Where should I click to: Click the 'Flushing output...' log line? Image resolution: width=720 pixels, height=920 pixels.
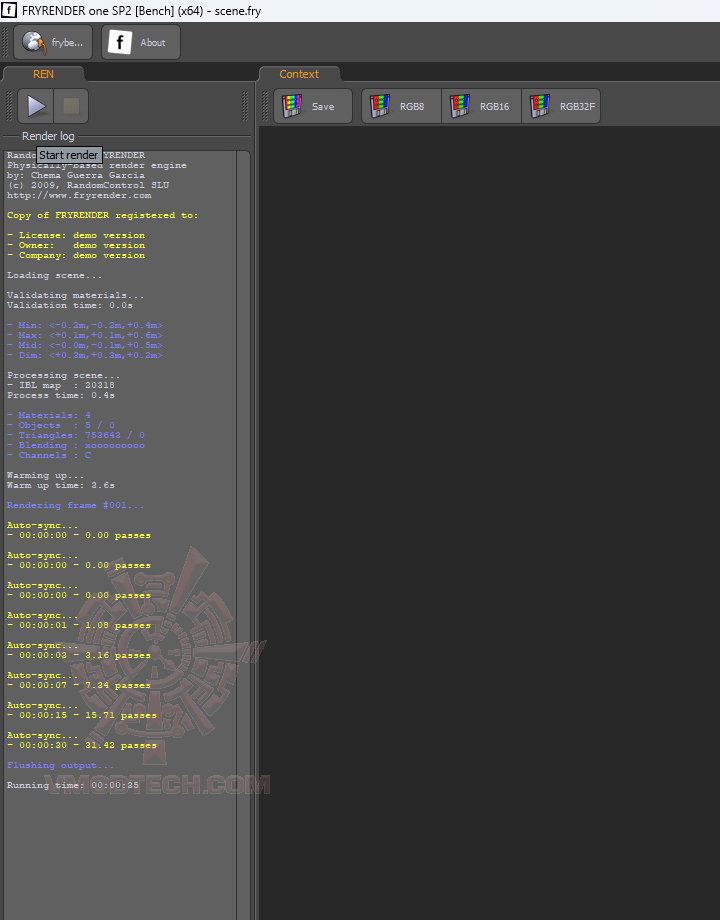pyautogui.click(x=60, y=765)
